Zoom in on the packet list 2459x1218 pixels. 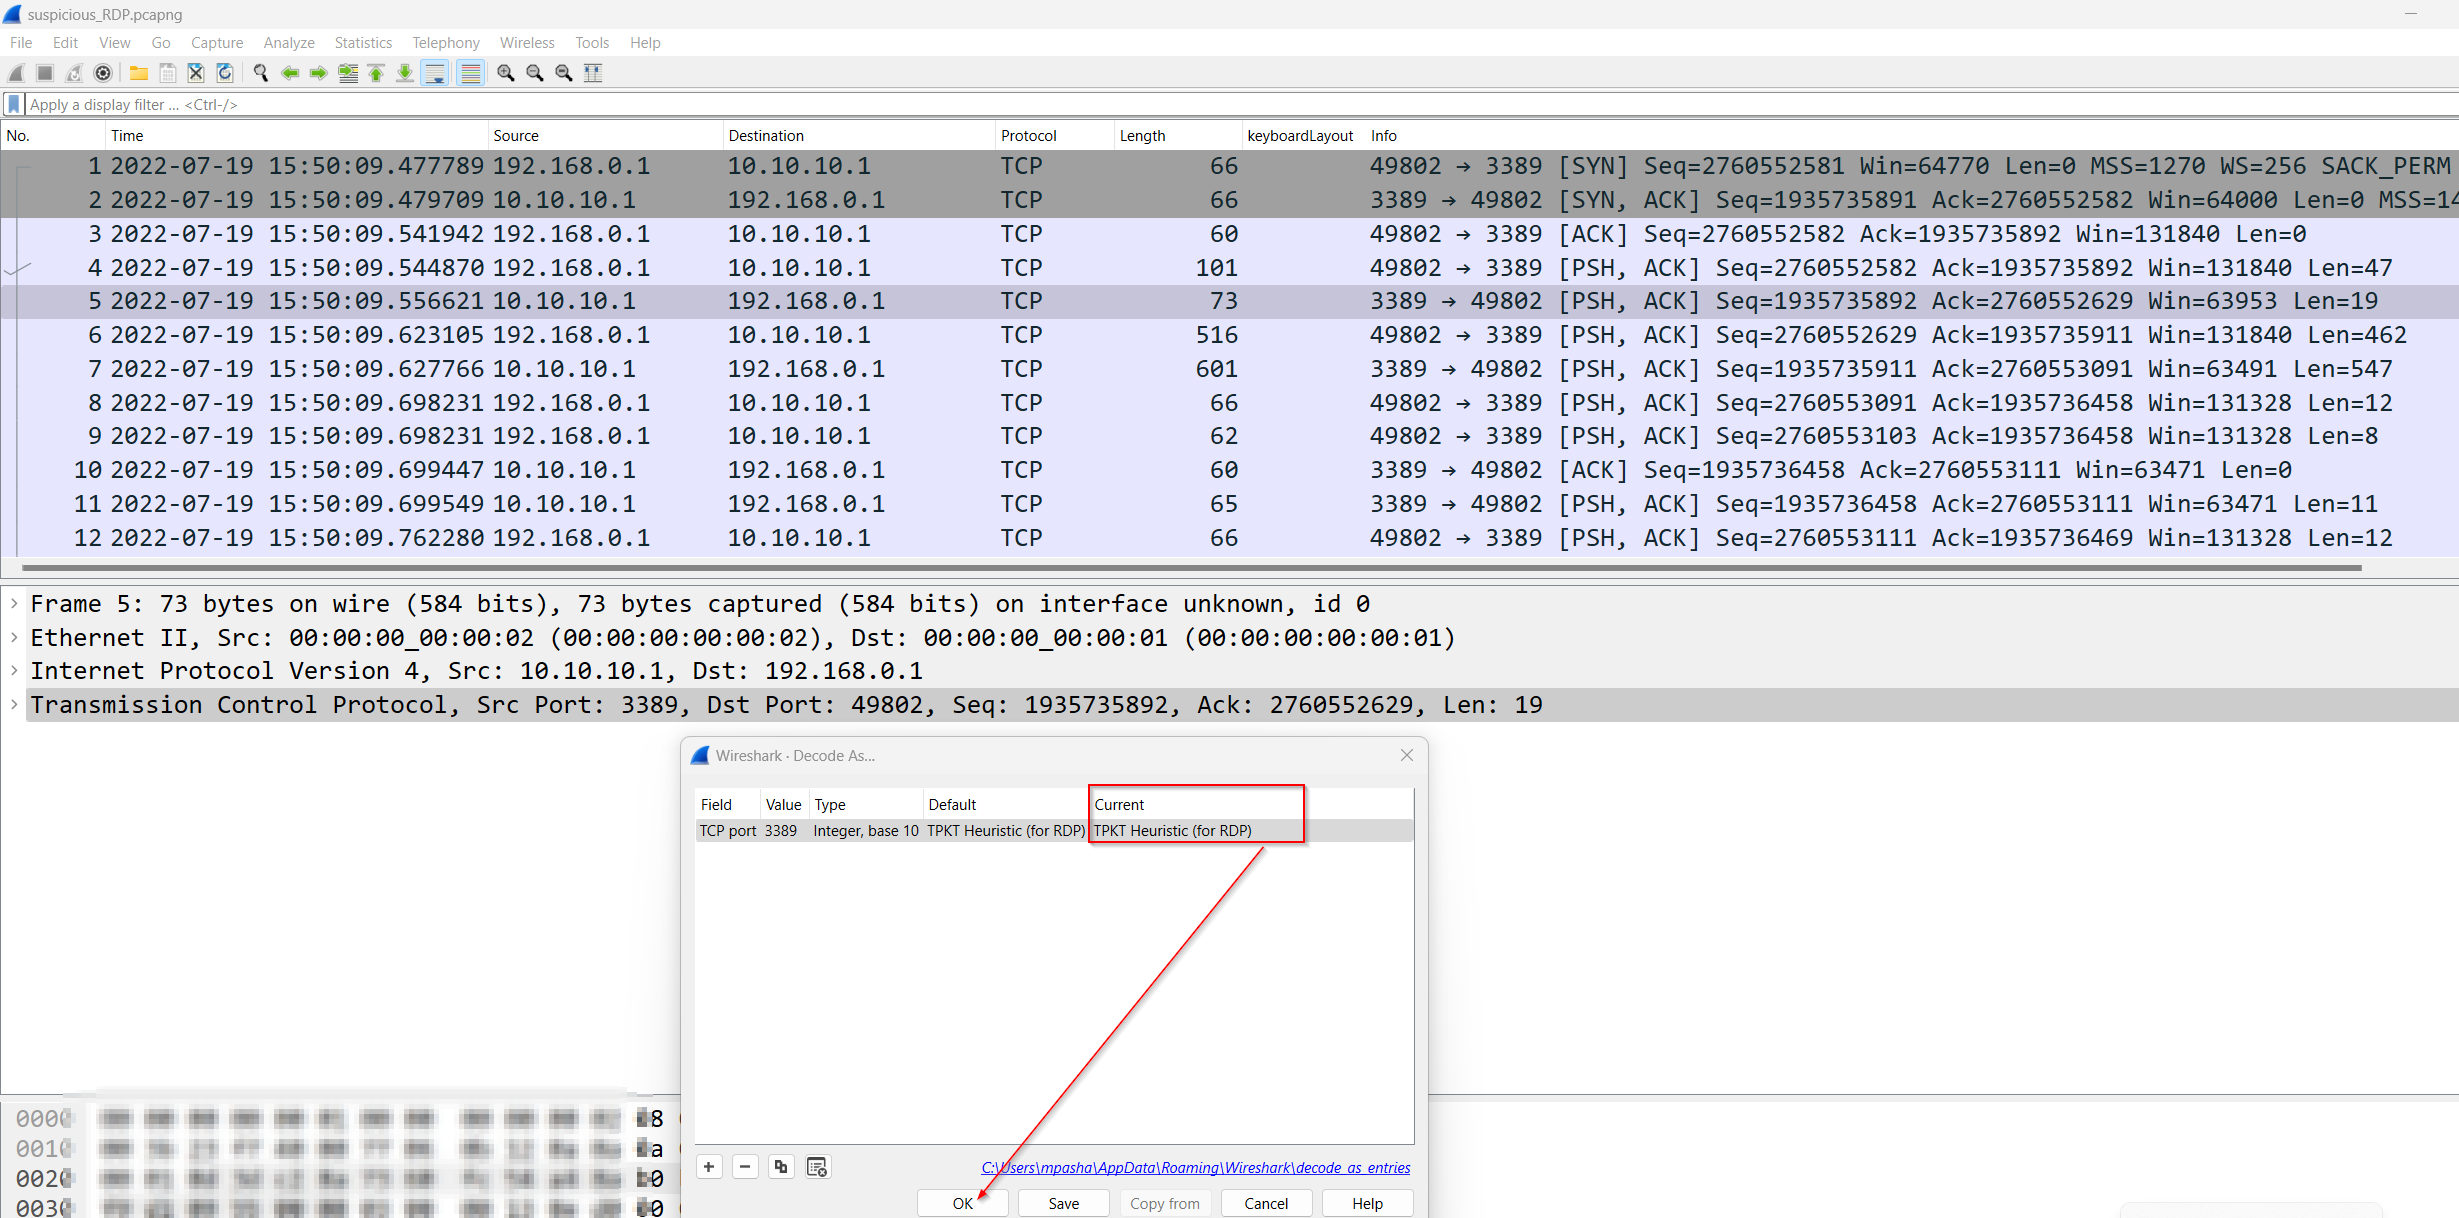505,73
